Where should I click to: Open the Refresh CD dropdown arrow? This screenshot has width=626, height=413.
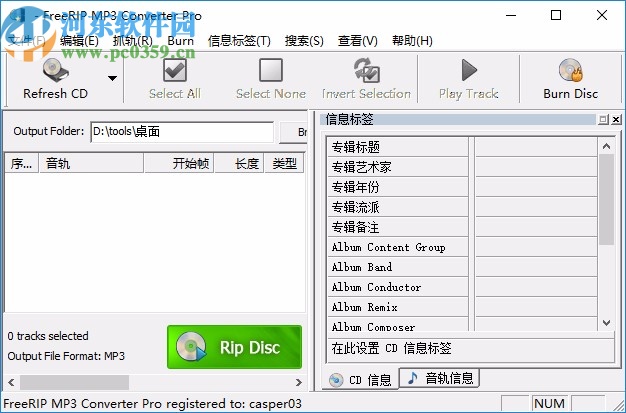click(x=113, y=78)
